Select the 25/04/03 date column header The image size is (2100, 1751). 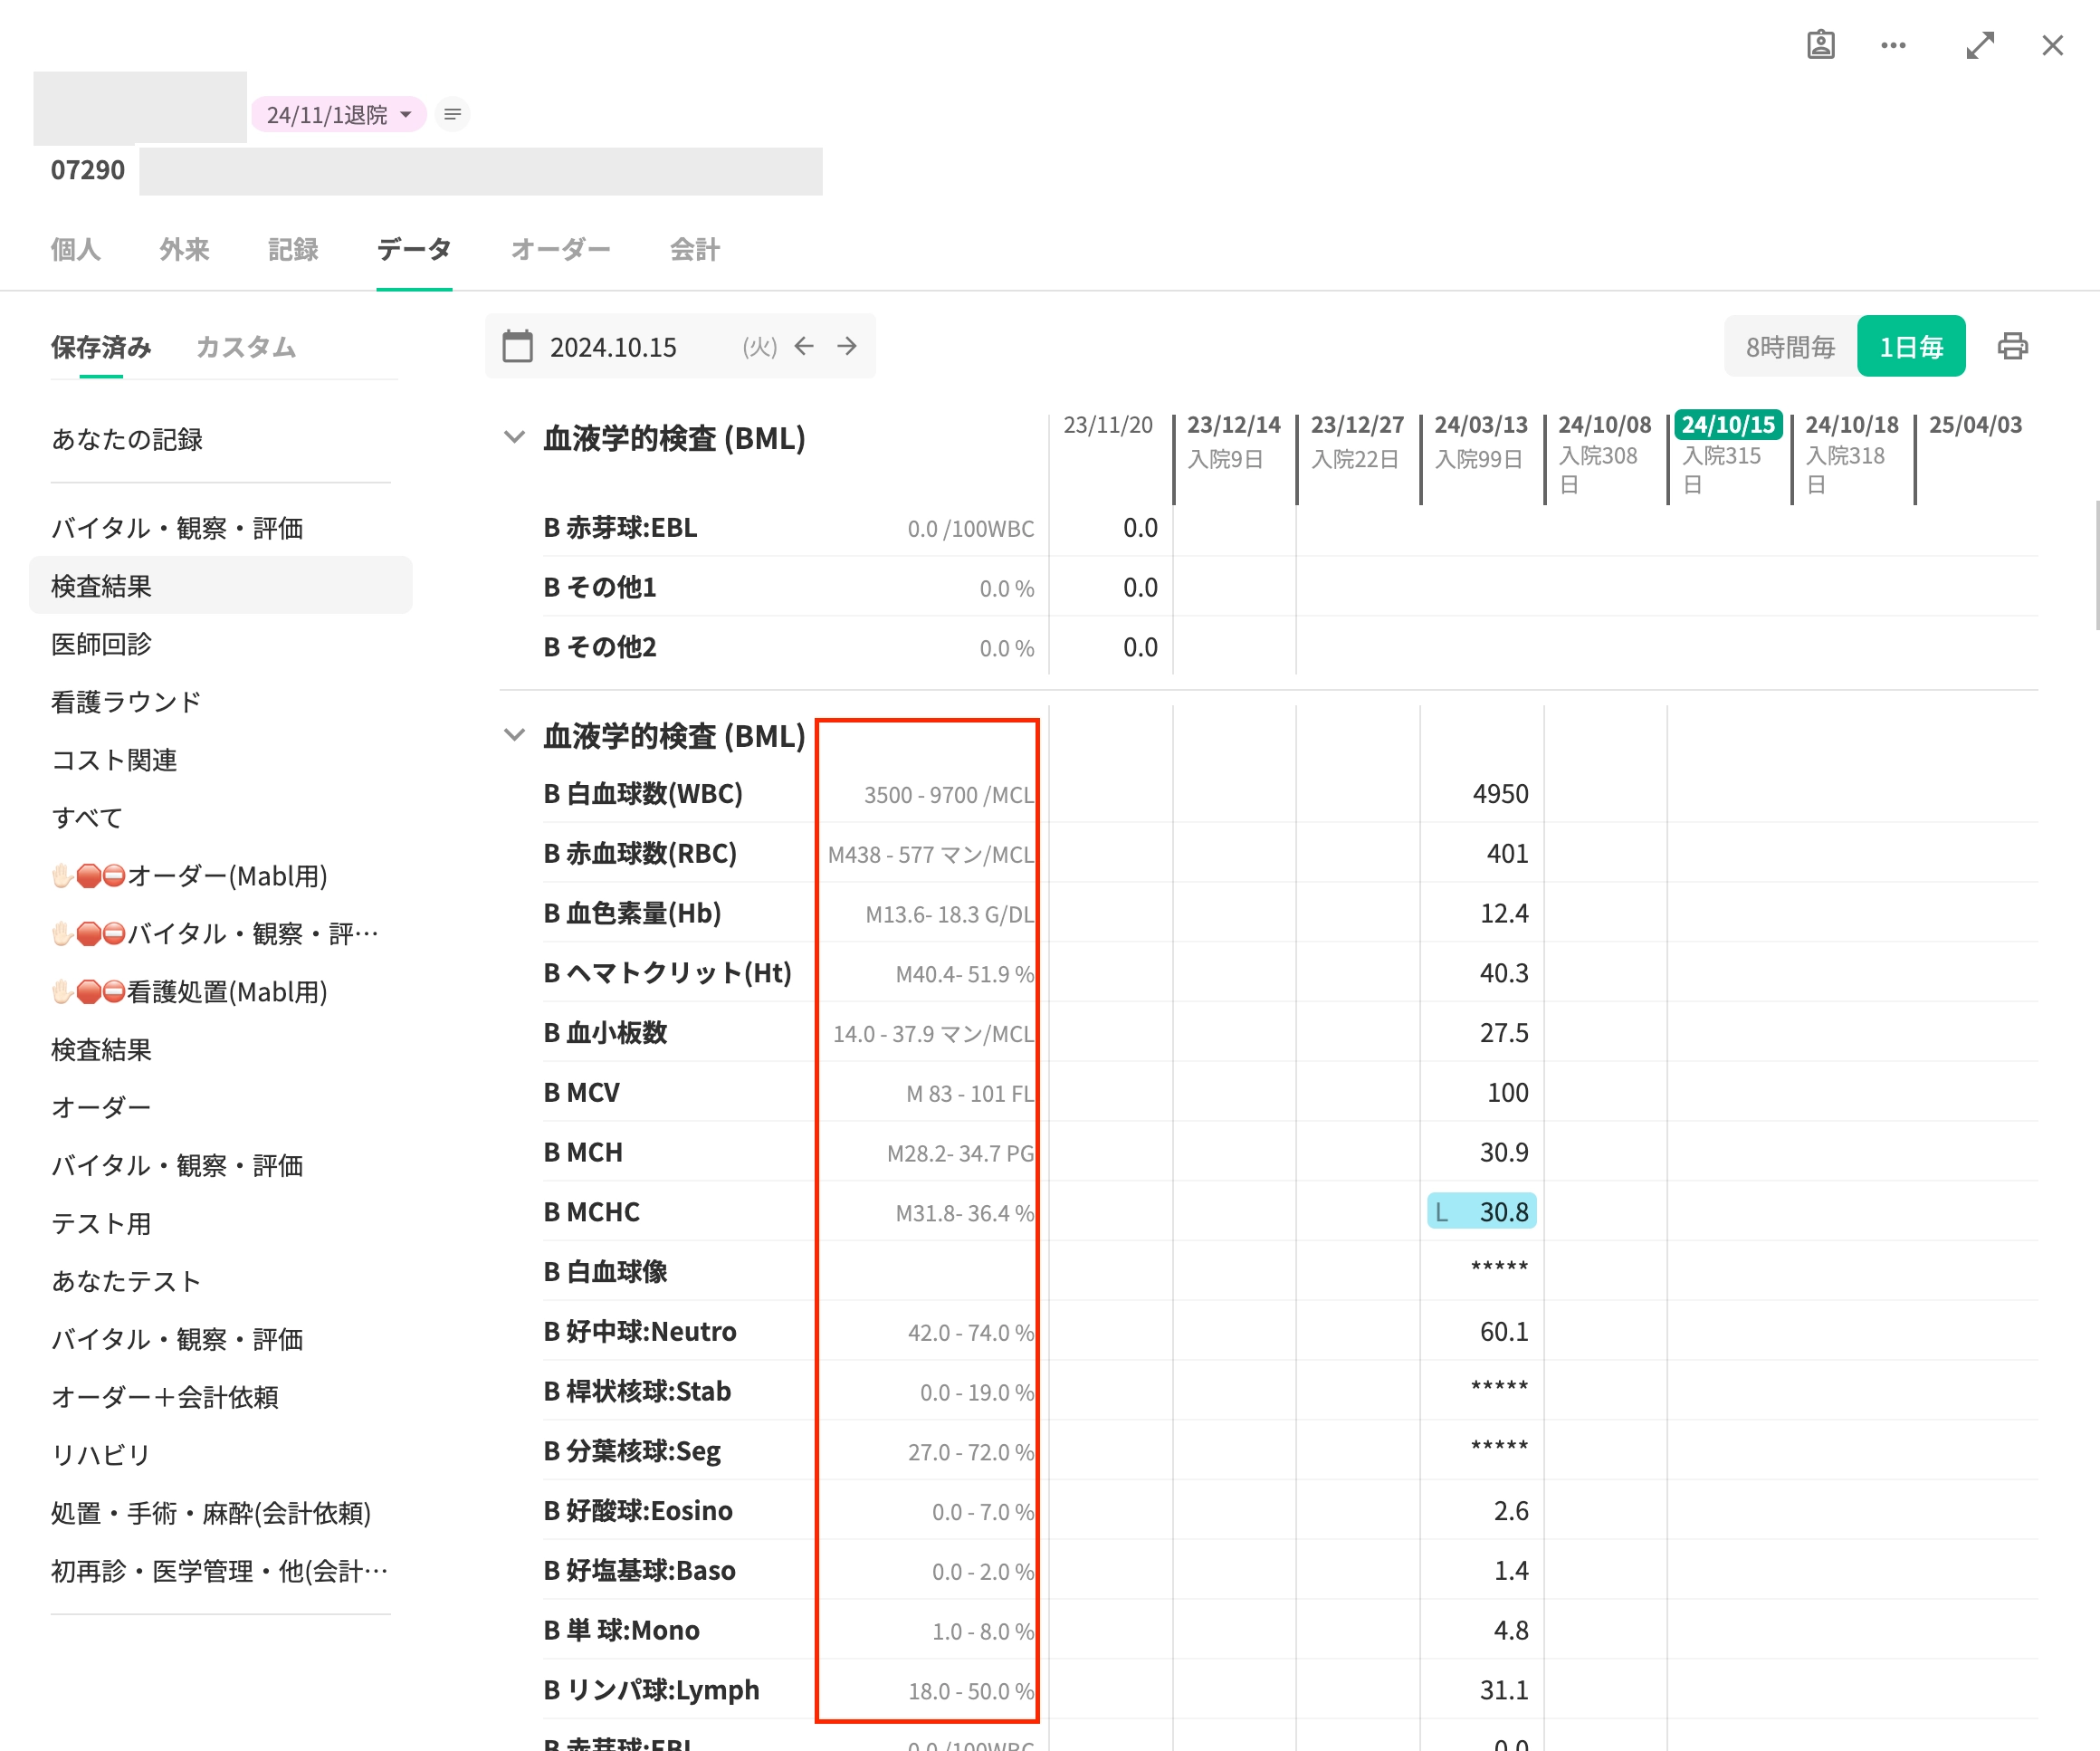(x=1975, y=425)
